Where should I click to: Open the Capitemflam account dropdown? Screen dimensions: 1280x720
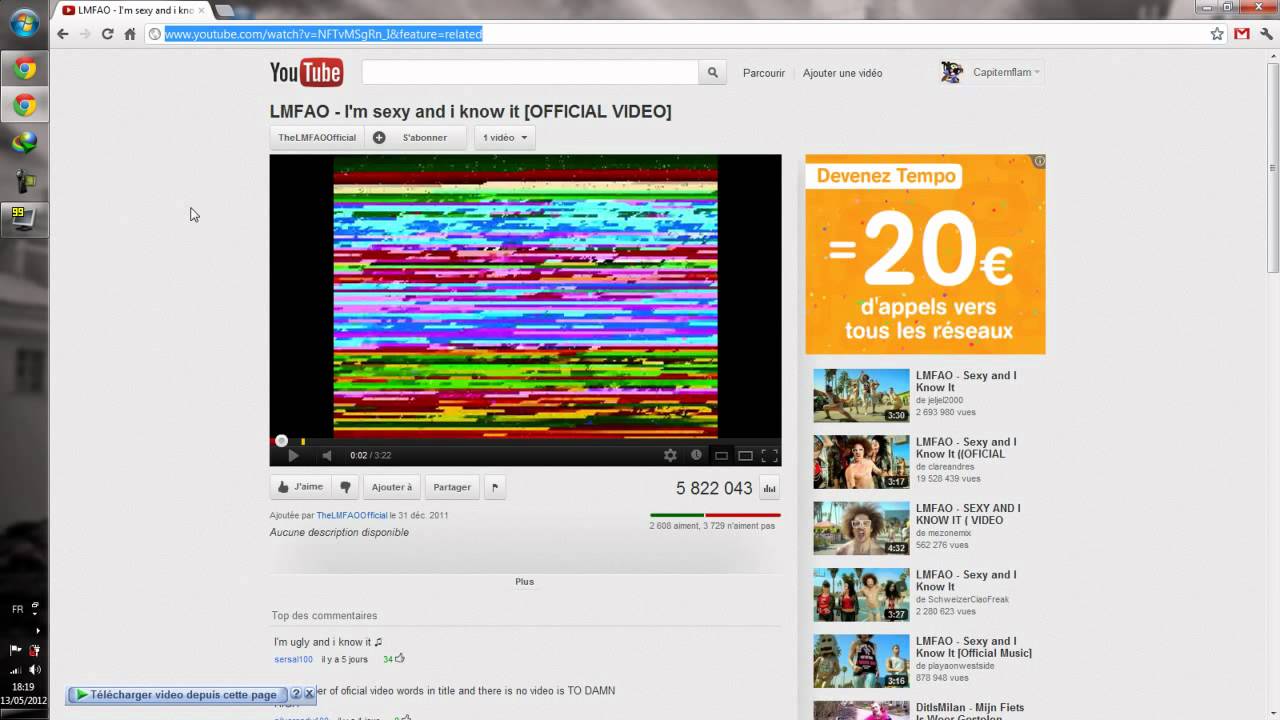(x=1007, y=72)
